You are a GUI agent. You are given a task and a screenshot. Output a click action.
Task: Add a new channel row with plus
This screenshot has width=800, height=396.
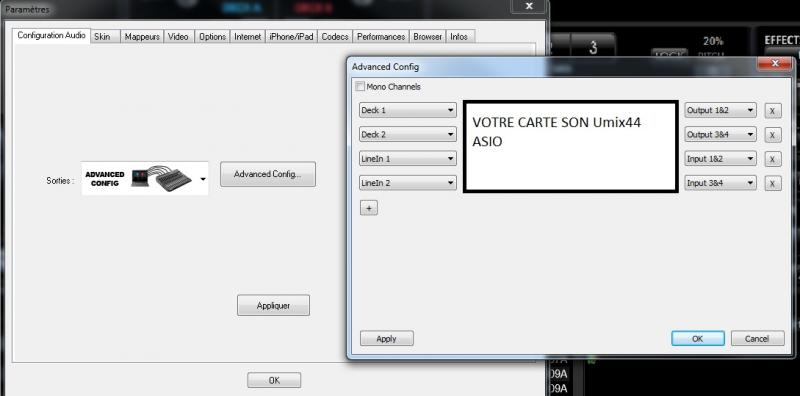pyautogui.click(x=369, y=208)
